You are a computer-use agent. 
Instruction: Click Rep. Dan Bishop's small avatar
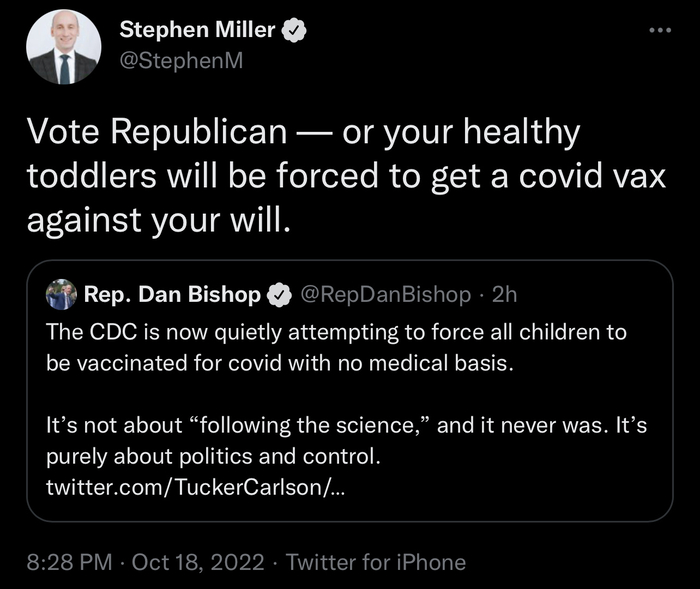[x=61, y=294]
